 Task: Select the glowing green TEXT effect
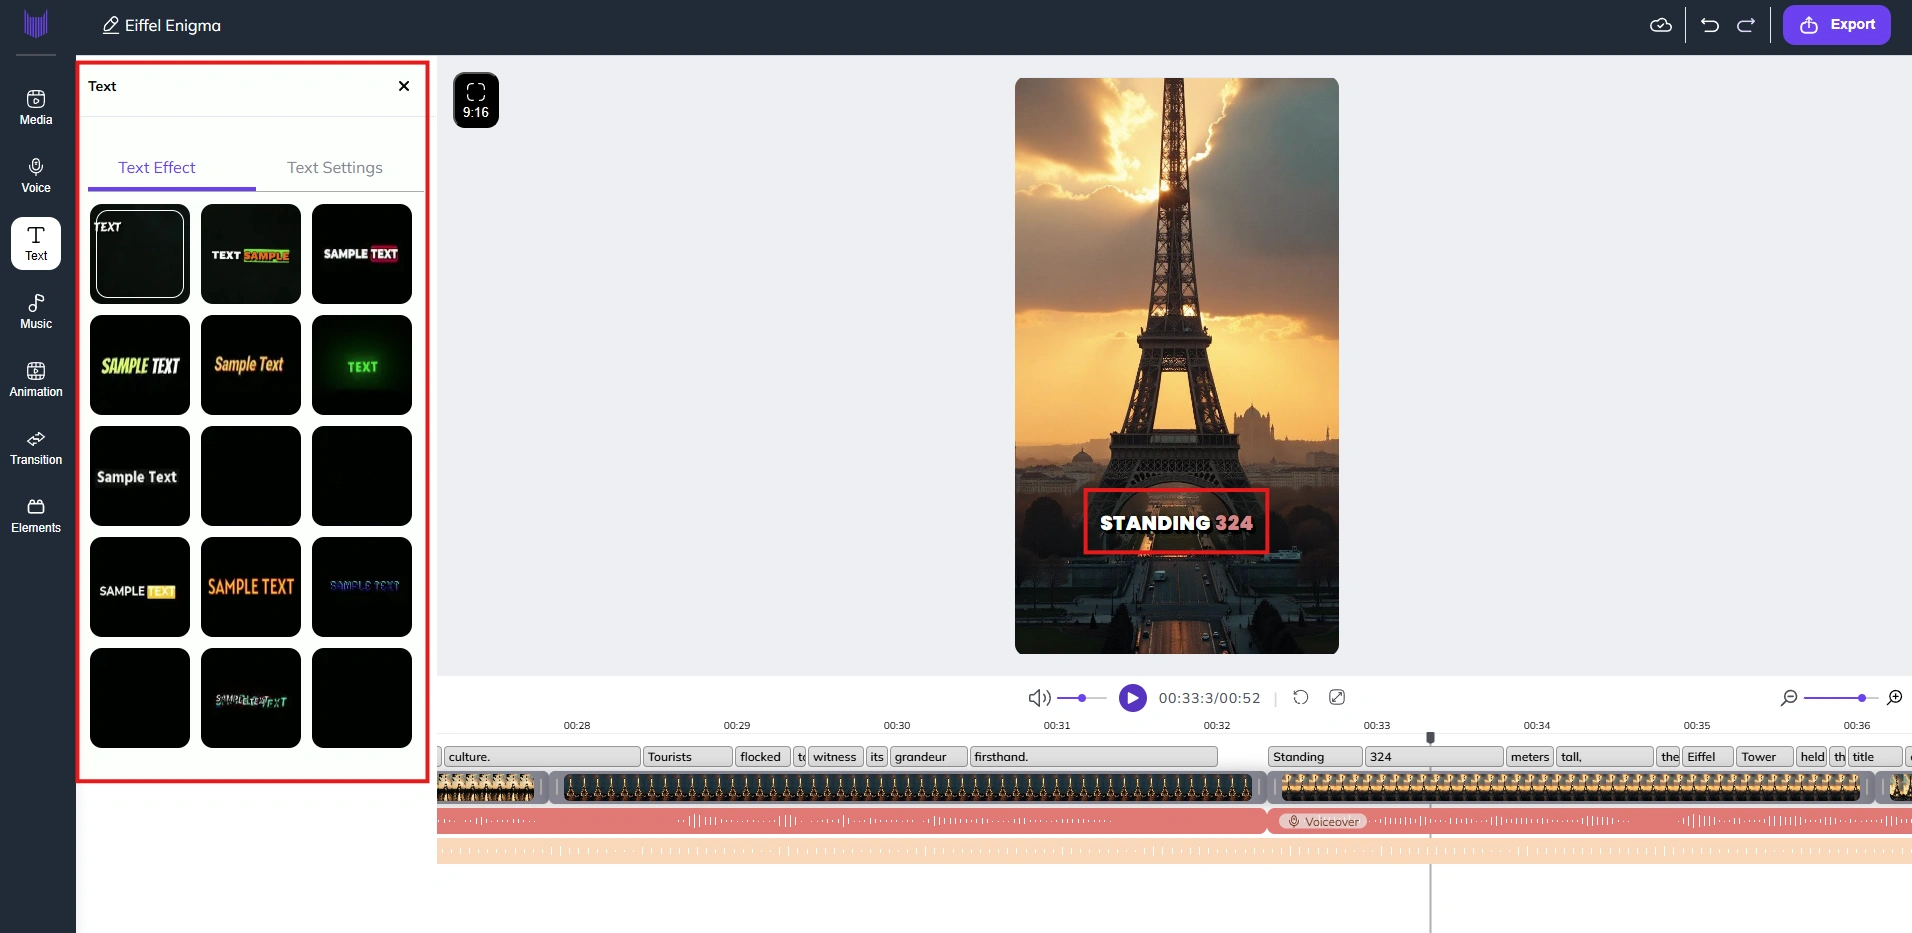point(362,365)
